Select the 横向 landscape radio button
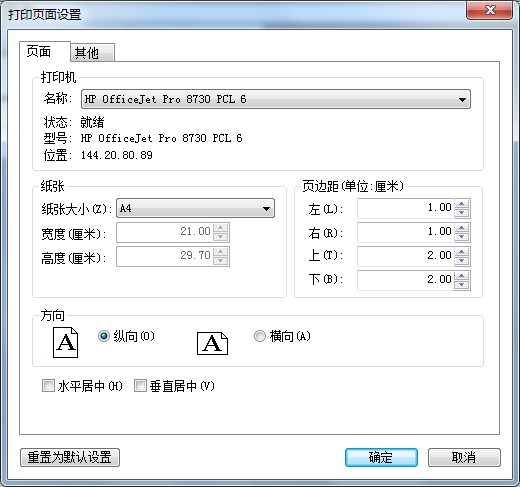Screen dimensions: 520x487 coord(260,336)
